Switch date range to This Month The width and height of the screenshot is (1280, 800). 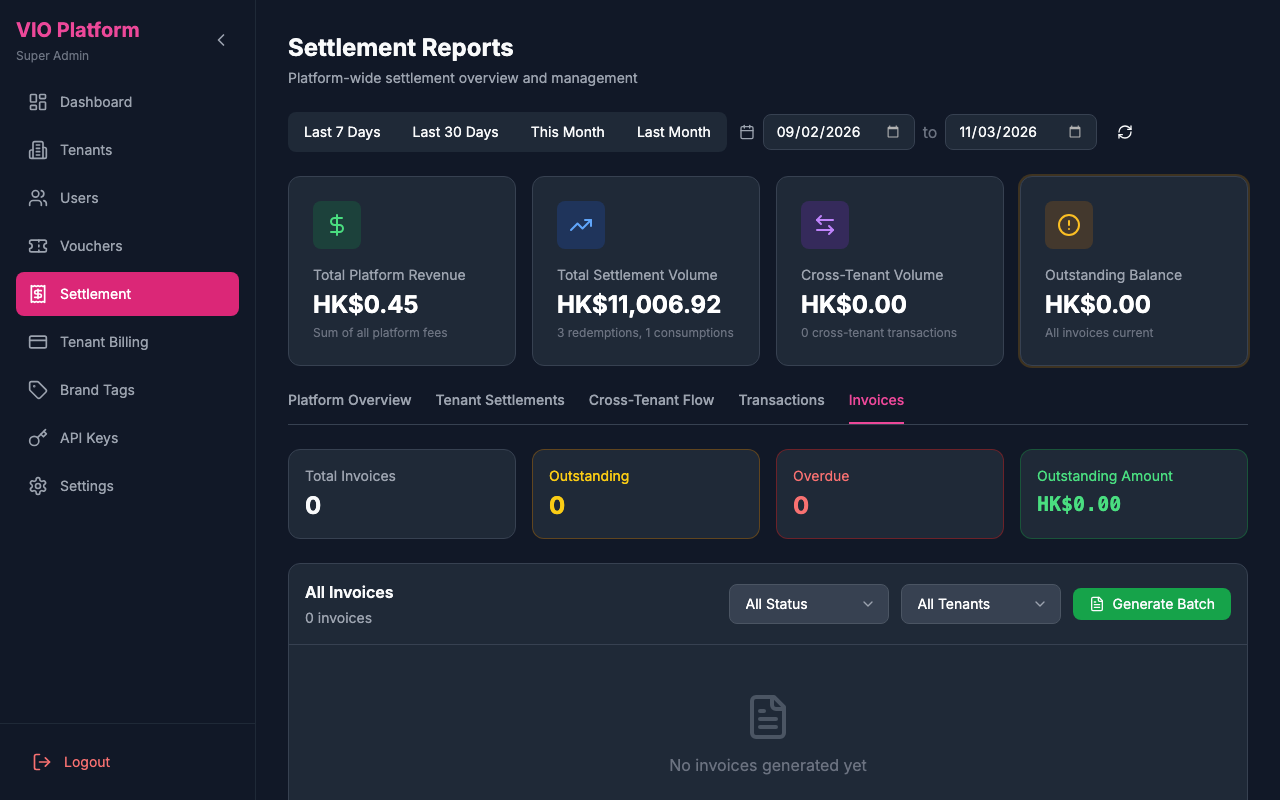(567, 132)
